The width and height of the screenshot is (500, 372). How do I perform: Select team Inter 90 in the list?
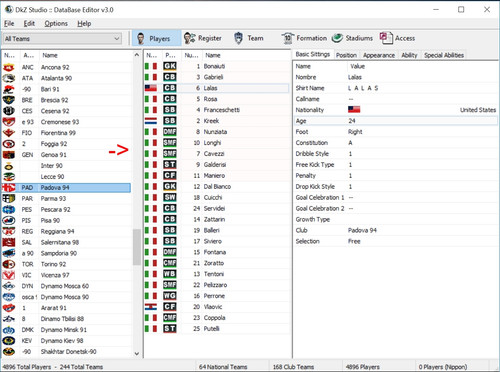(66, 166)
